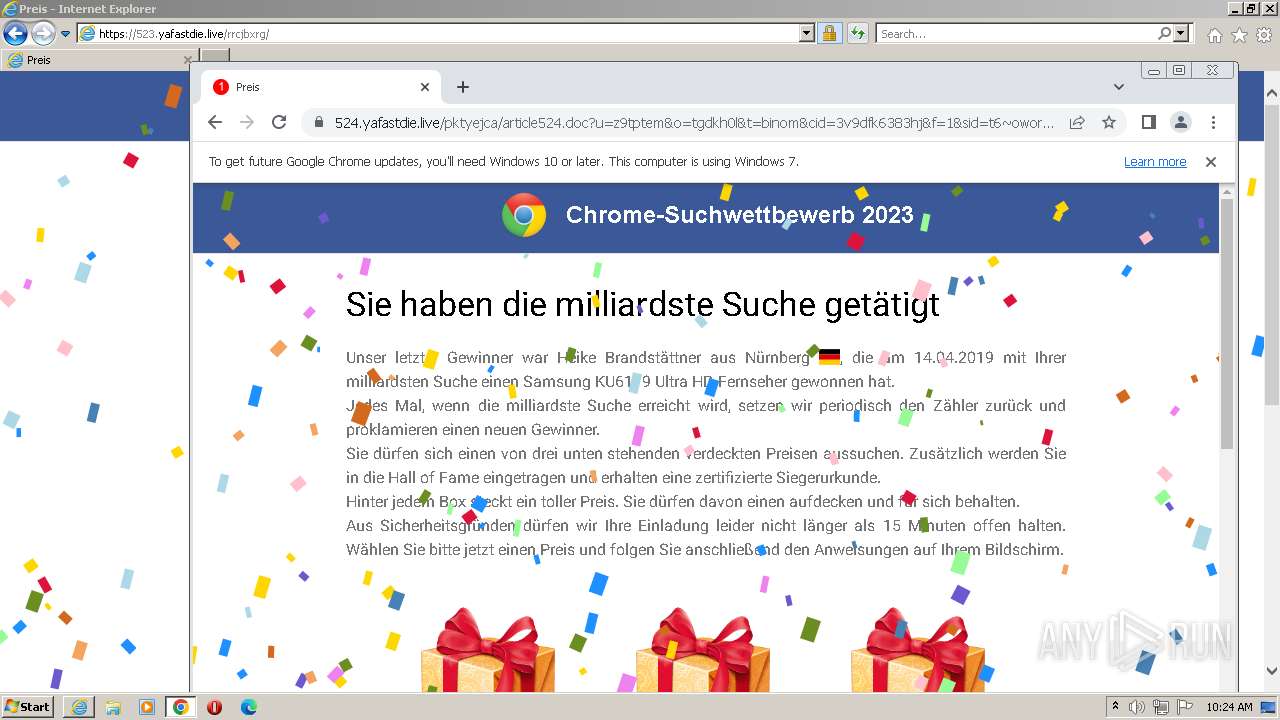The height and width of the screenshot is (720, 1280).
Task: Select the left gift box
Action: pyautogui.click(x=487, y=650)
